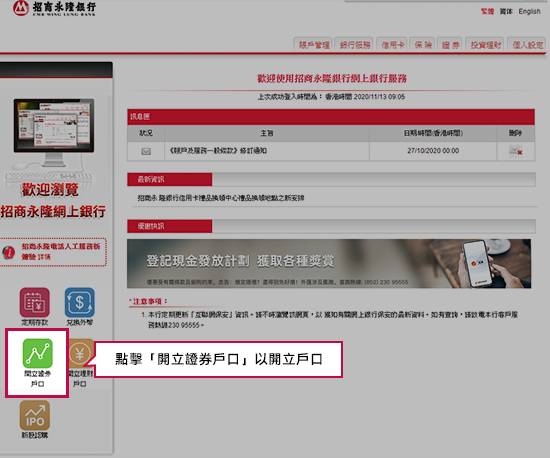Click the 主旨 column header

click(x=267, y=133)
